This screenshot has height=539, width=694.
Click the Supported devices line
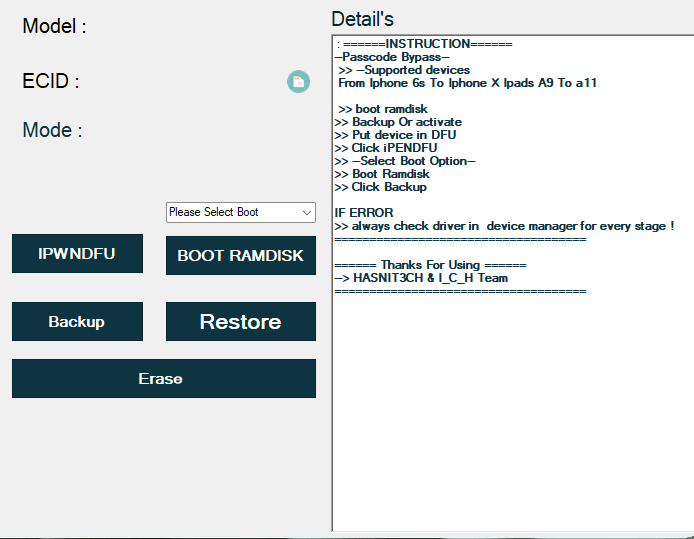[404, 70]
